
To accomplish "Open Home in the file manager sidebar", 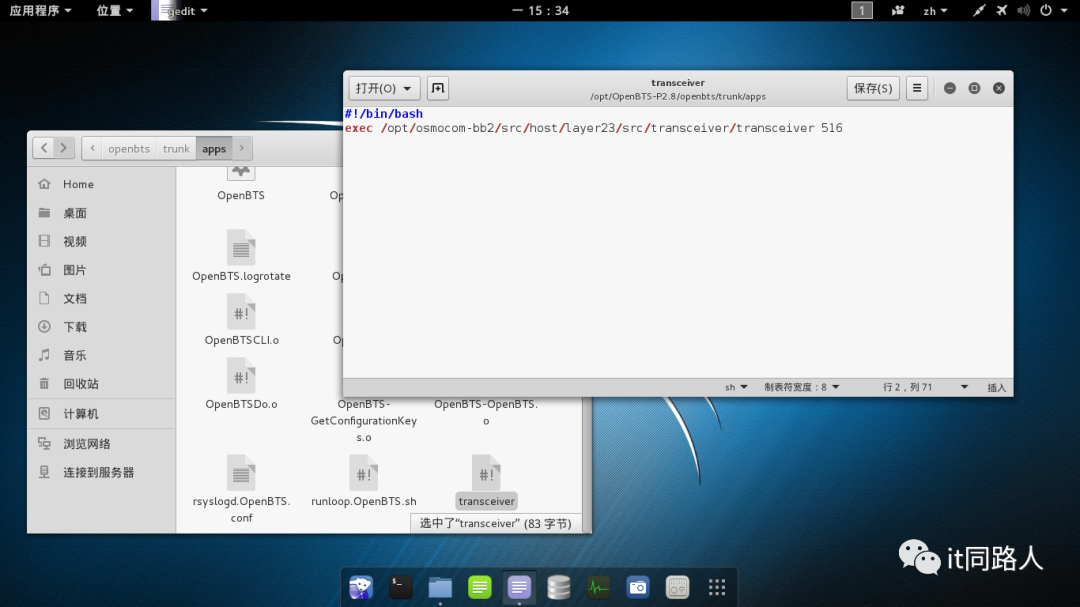I will (x=101, y=184).
